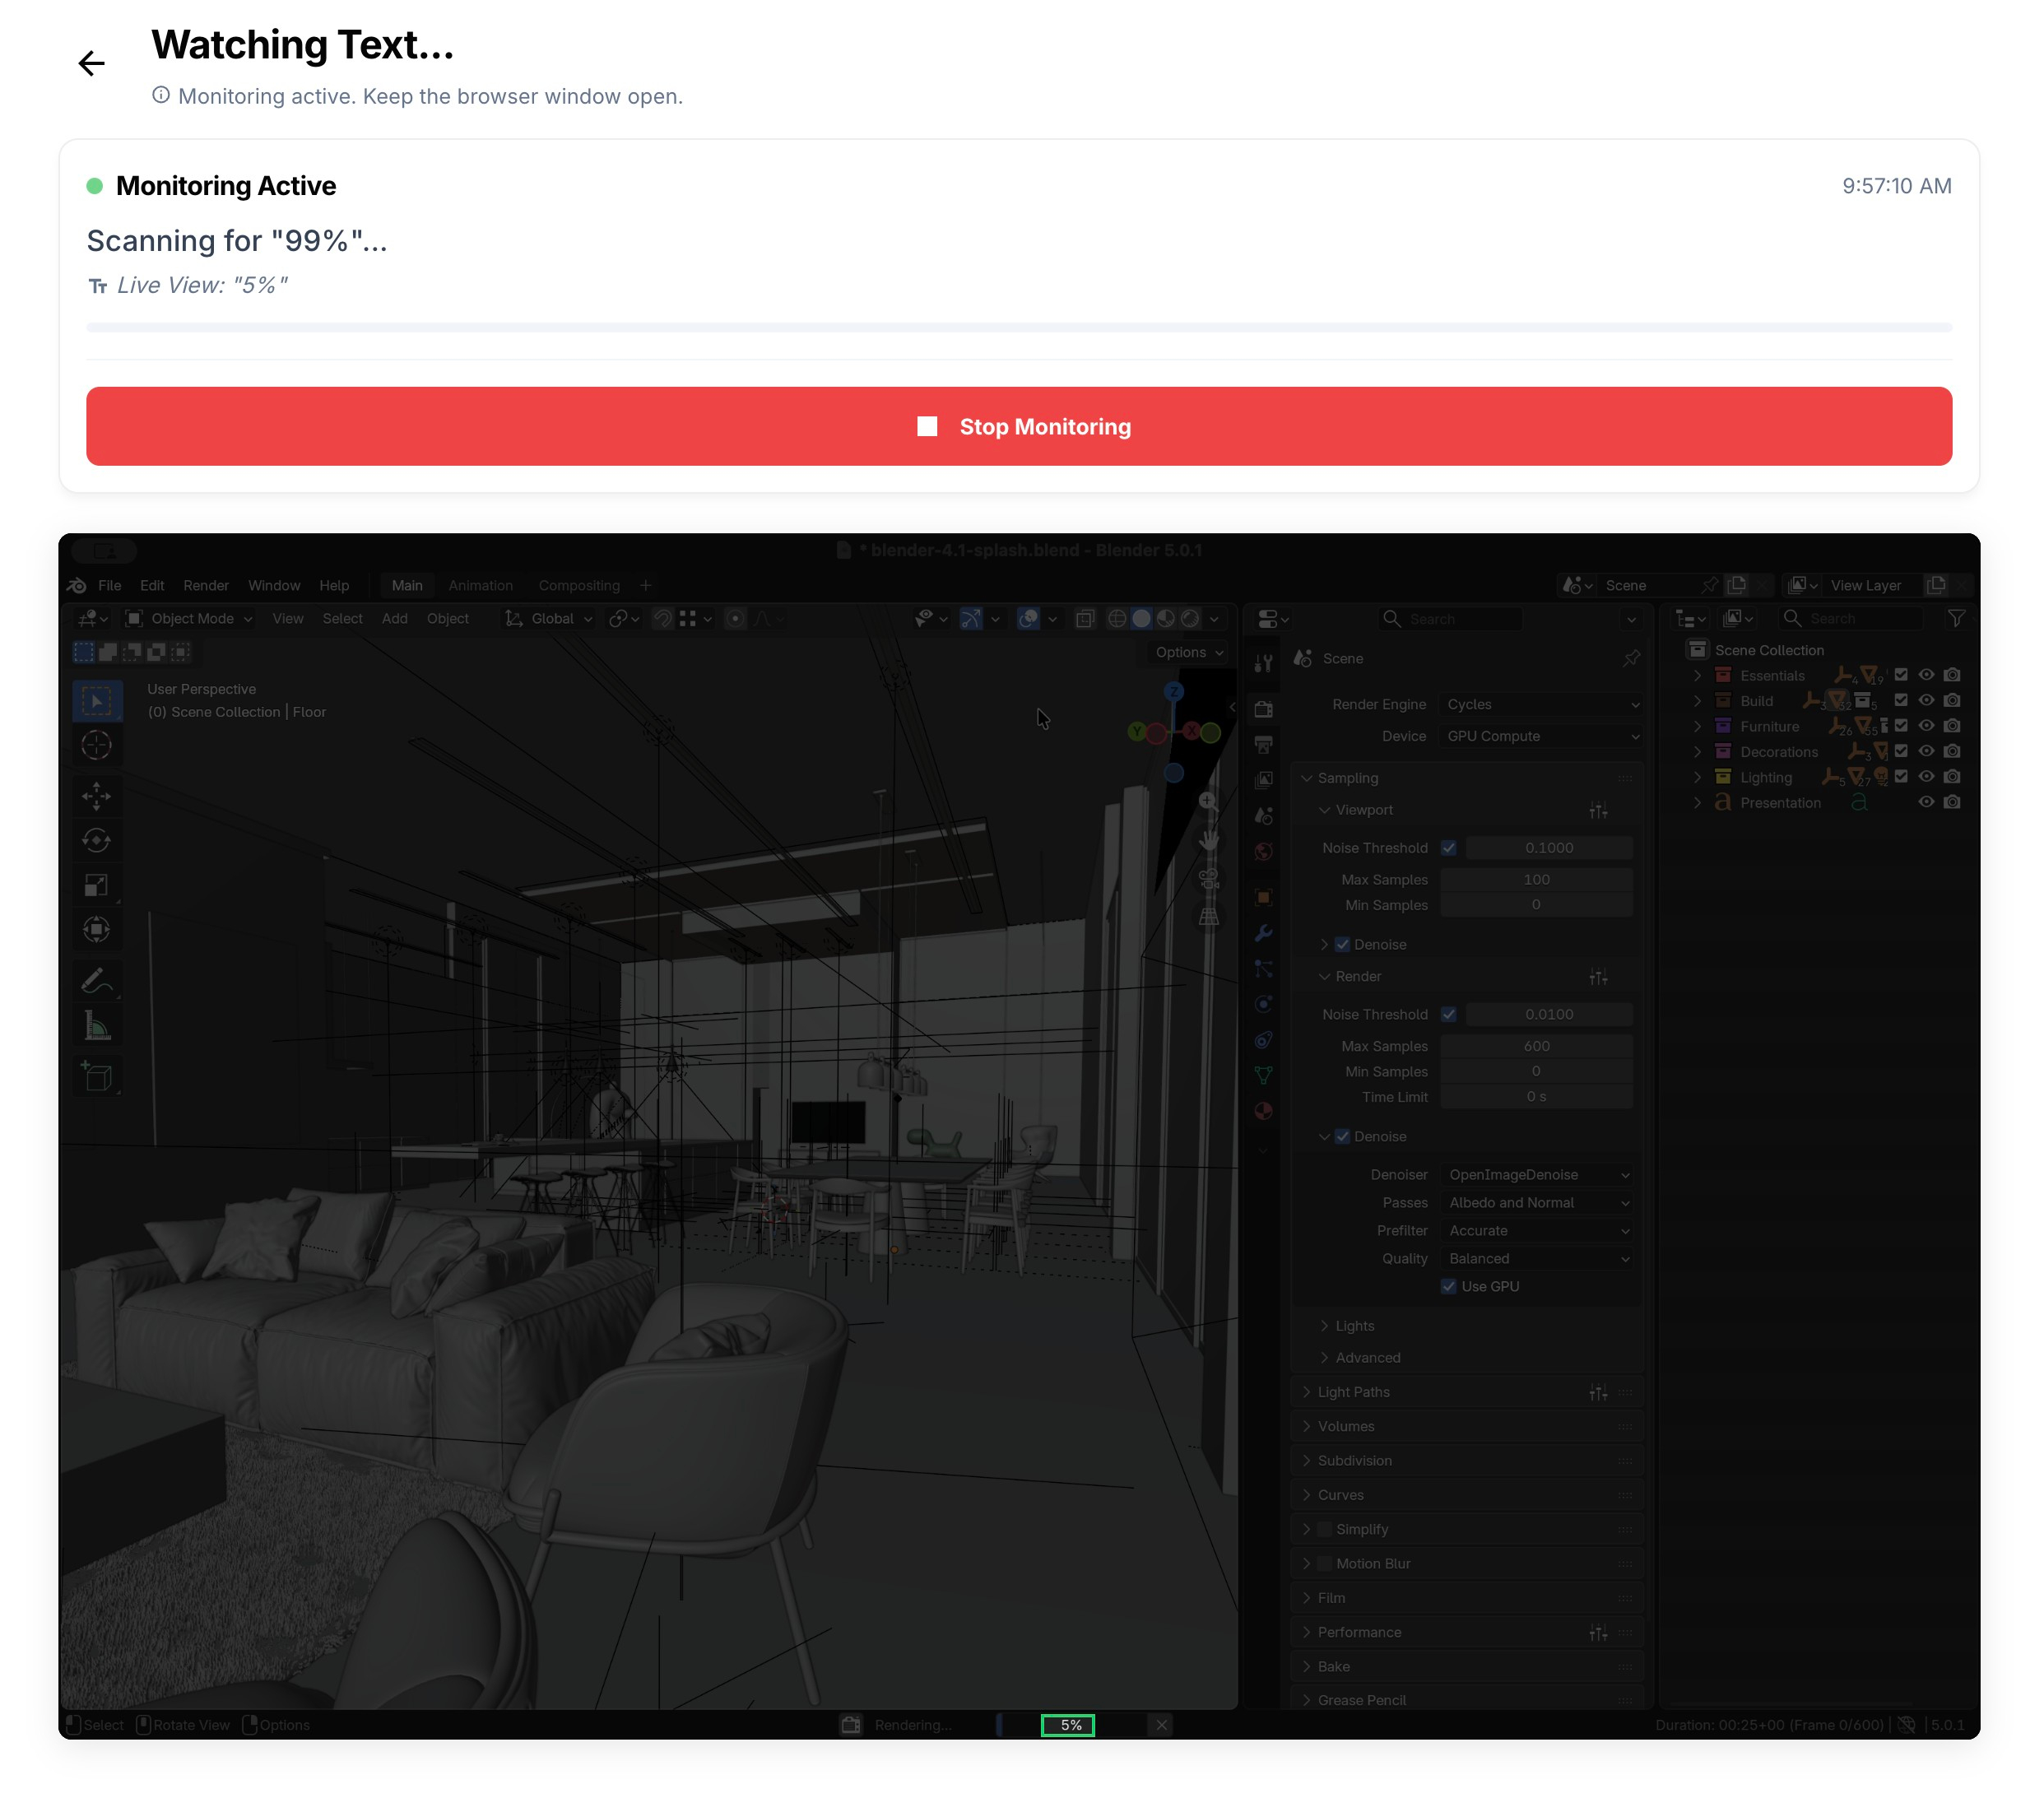Image resolution: width=2044 pixels, height=1812 pixels.
Task: Select the Move tool in the viewport toolbar
Action: click(x=97, y=797)
